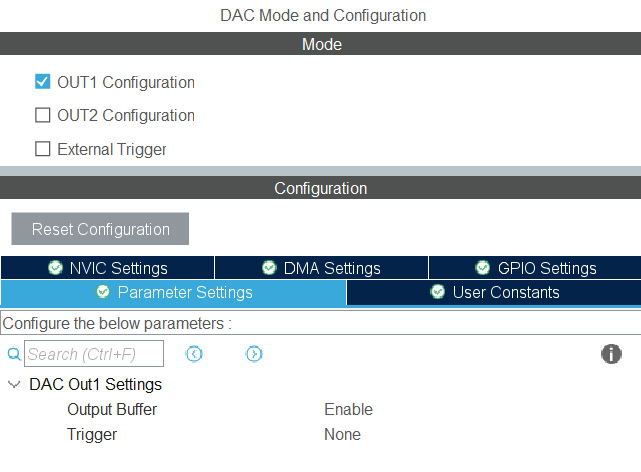Enable External Trigger checkbox
This screenshot has height=472, width=641.
pos(43,149)
